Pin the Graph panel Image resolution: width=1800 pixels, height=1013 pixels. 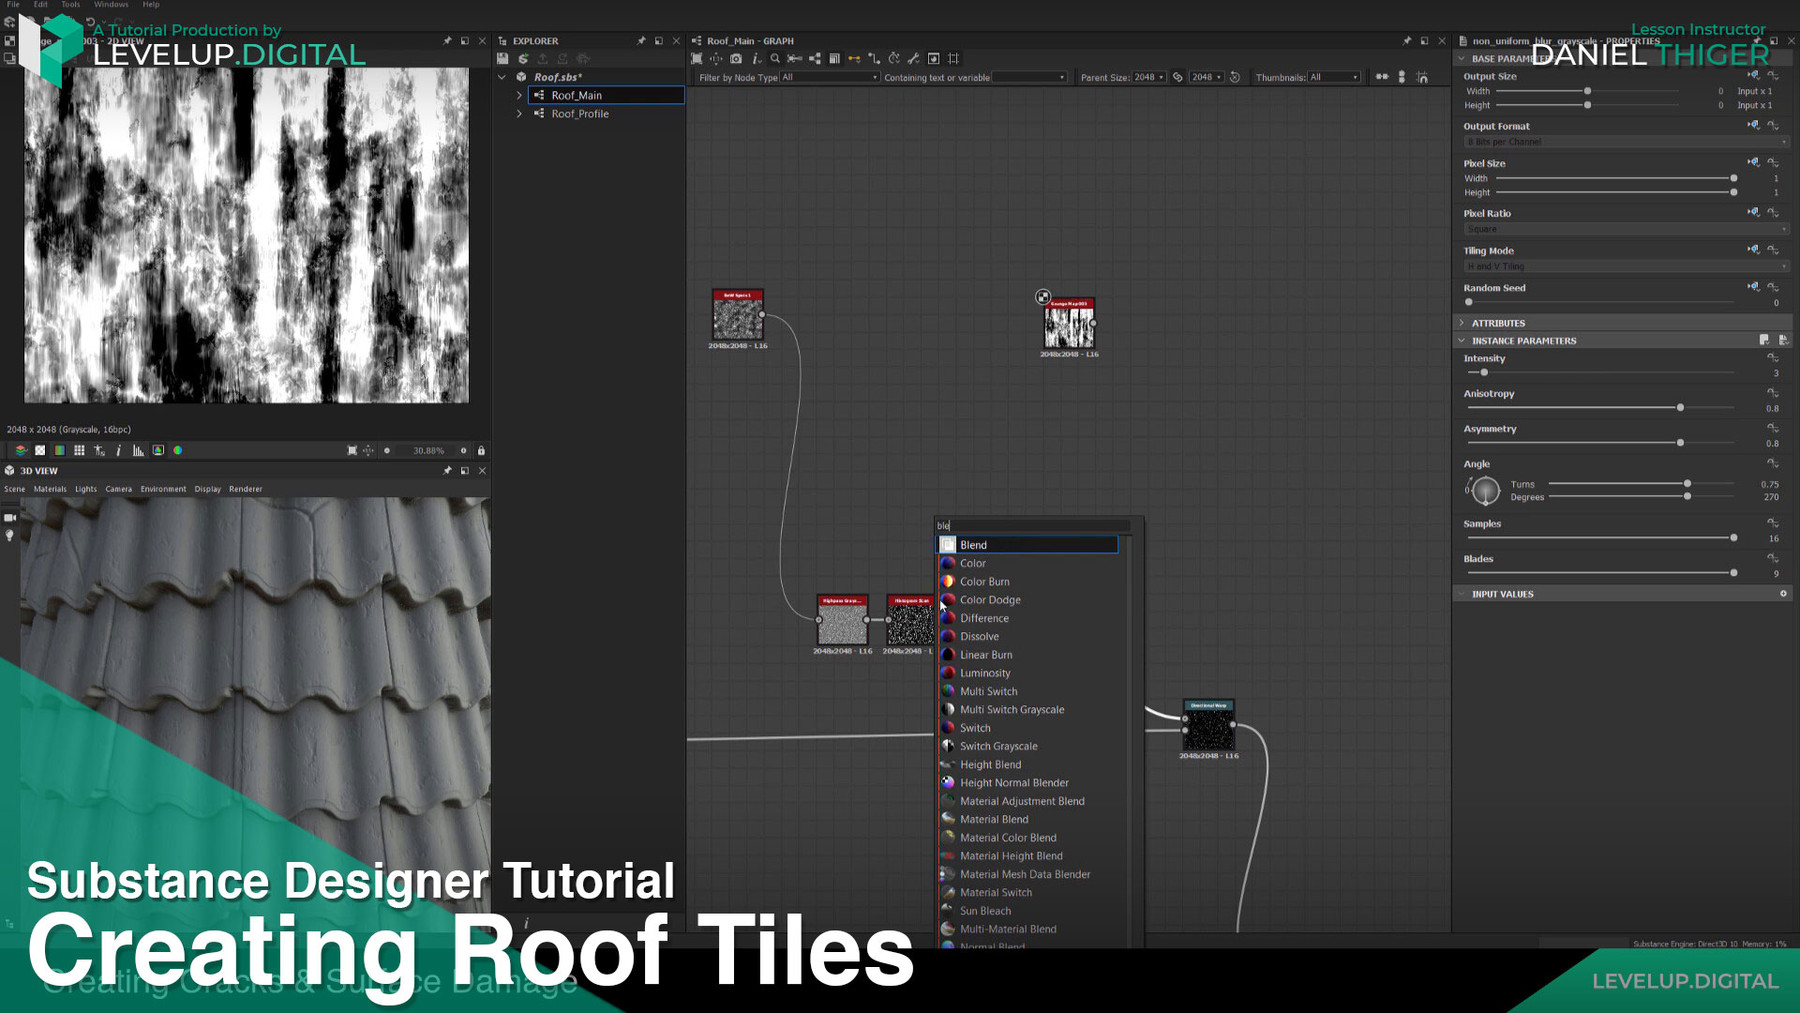click(1407, 41)
